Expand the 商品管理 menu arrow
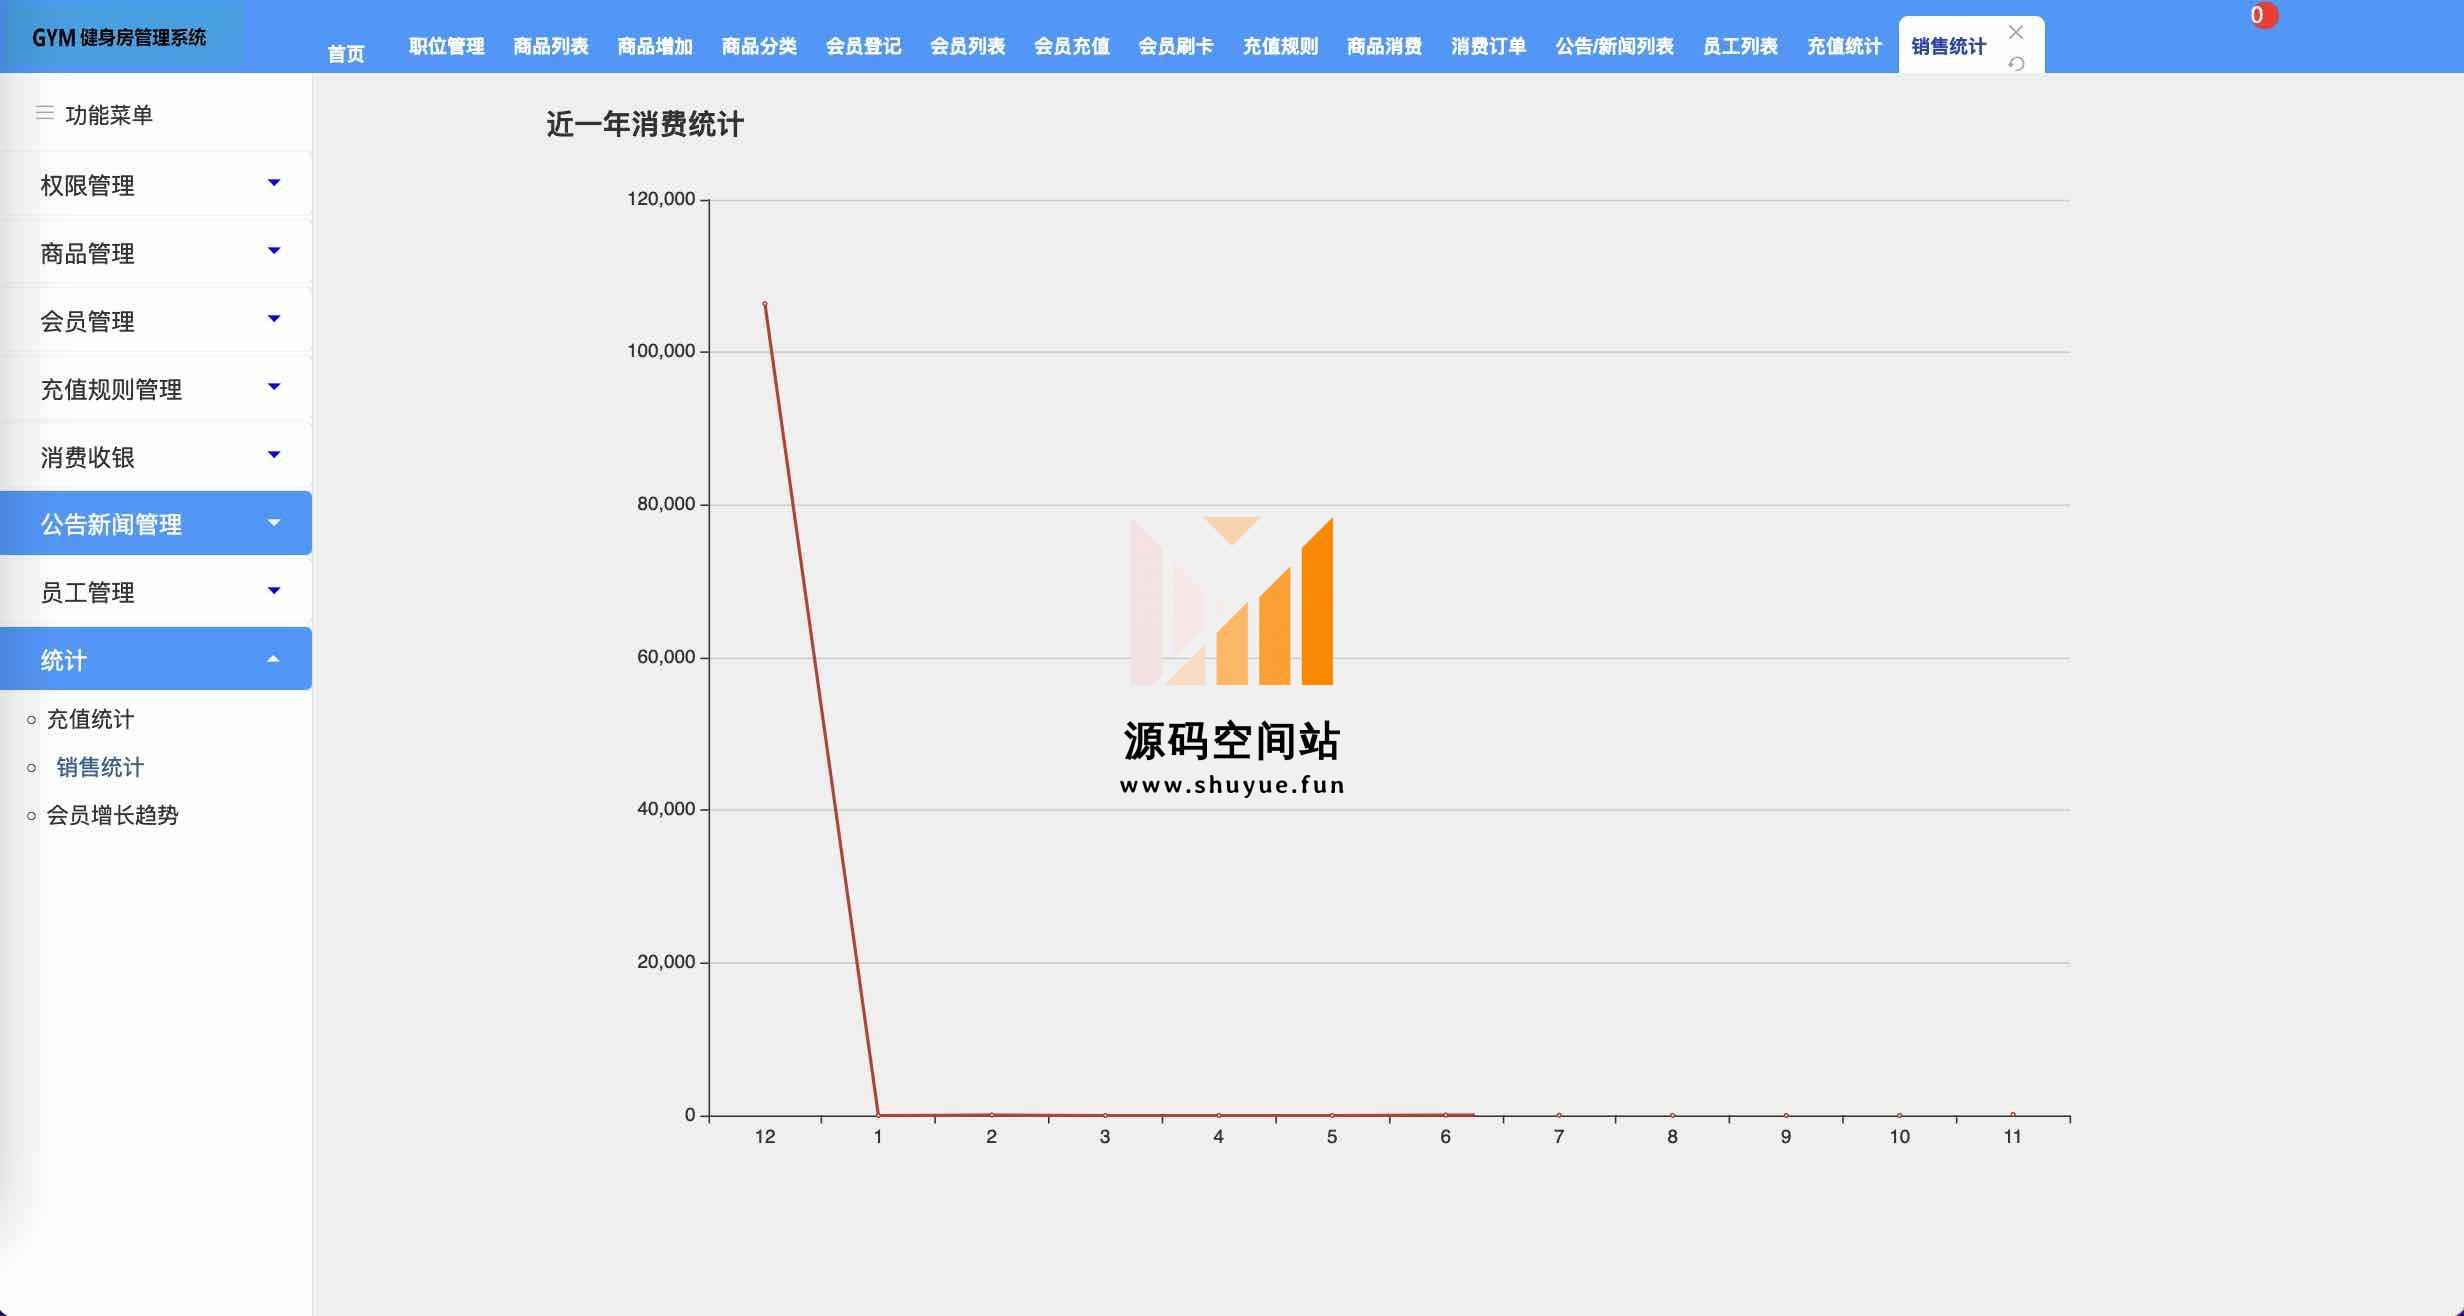The height and width of the screenshot is (1316, 2464). [274, 251]
